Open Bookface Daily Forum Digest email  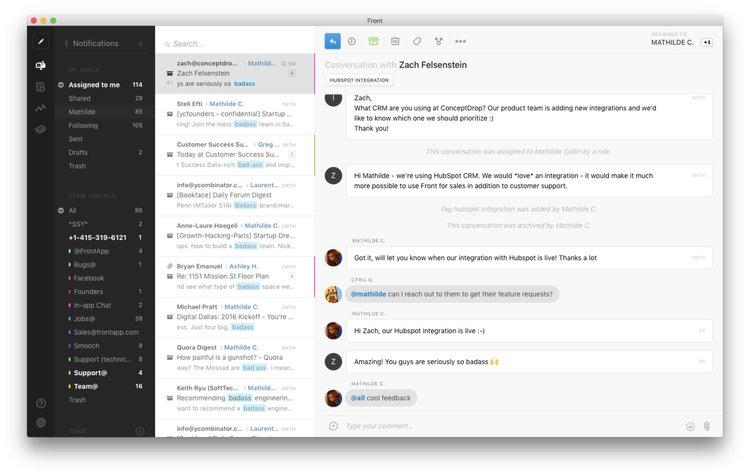[235, 195]
